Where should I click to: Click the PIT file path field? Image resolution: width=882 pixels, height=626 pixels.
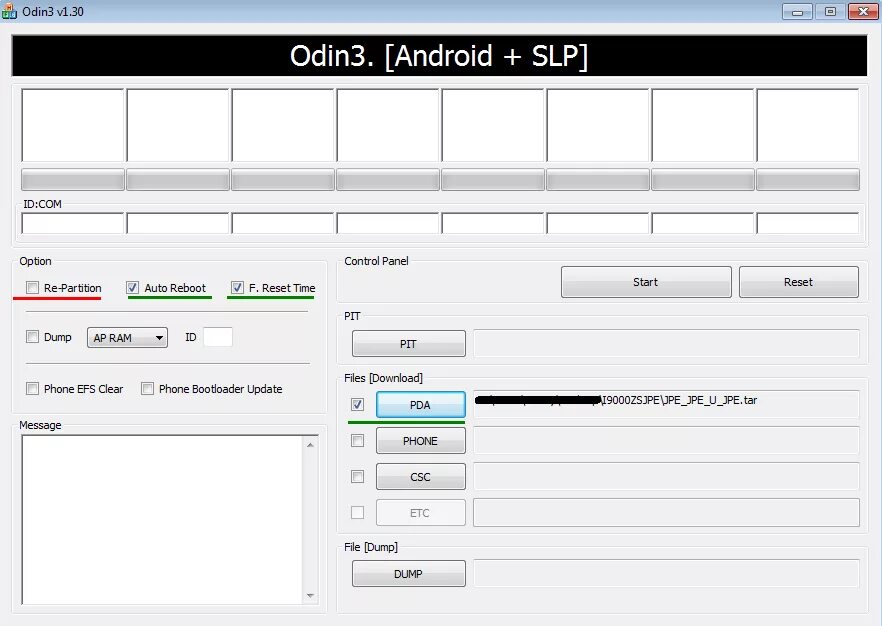[x=666, y=344]
